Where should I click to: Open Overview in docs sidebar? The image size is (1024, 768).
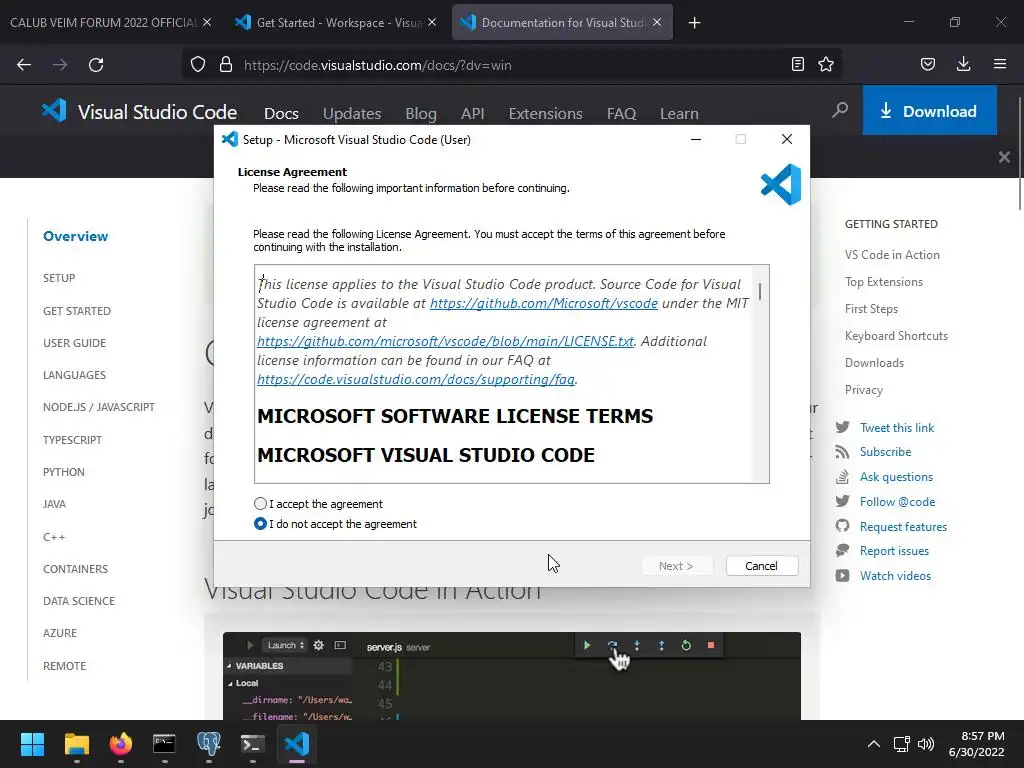tap(76, 236)
